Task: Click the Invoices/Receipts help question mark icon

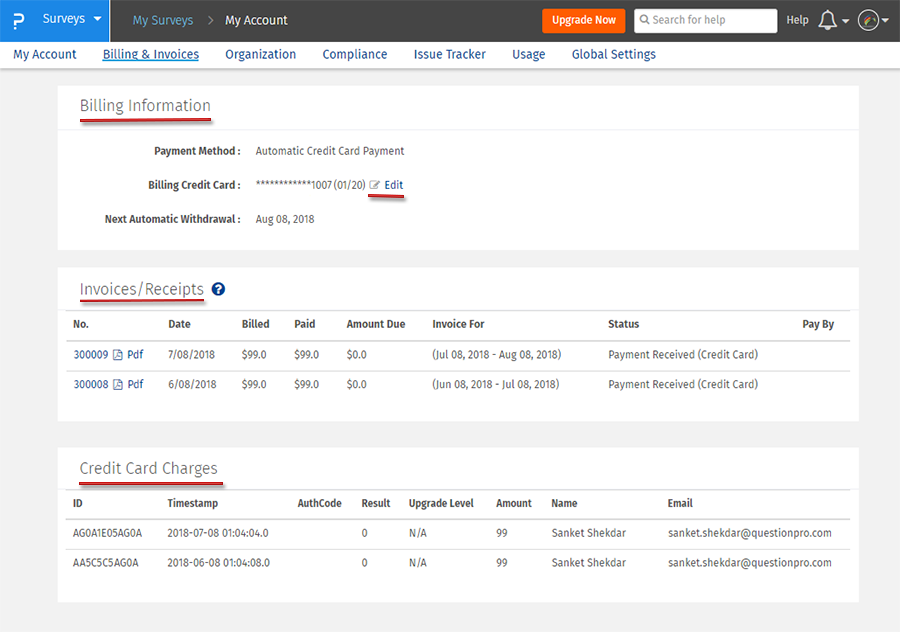Action: [x=219, y=289]
